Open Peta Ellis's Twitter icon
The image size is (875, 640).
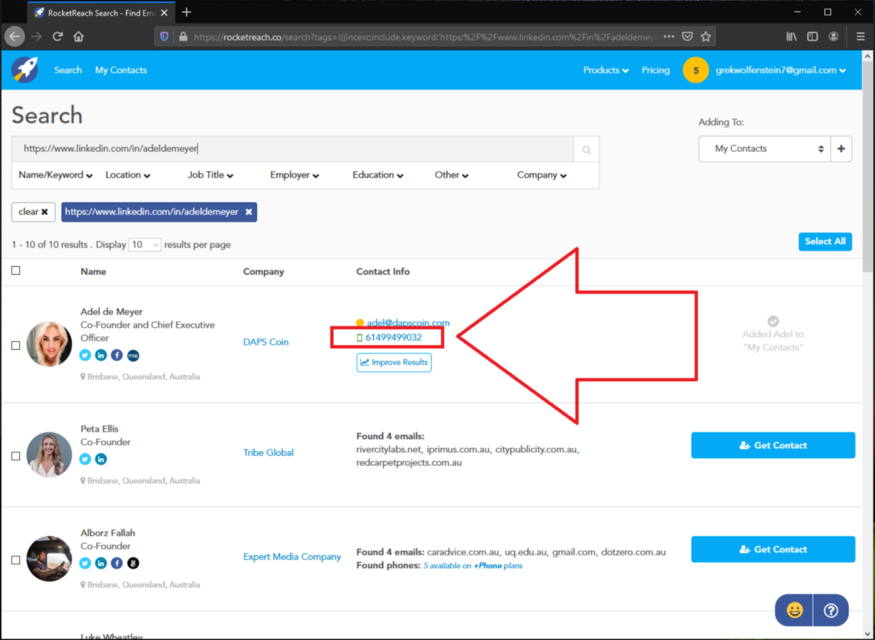(85, 459)
